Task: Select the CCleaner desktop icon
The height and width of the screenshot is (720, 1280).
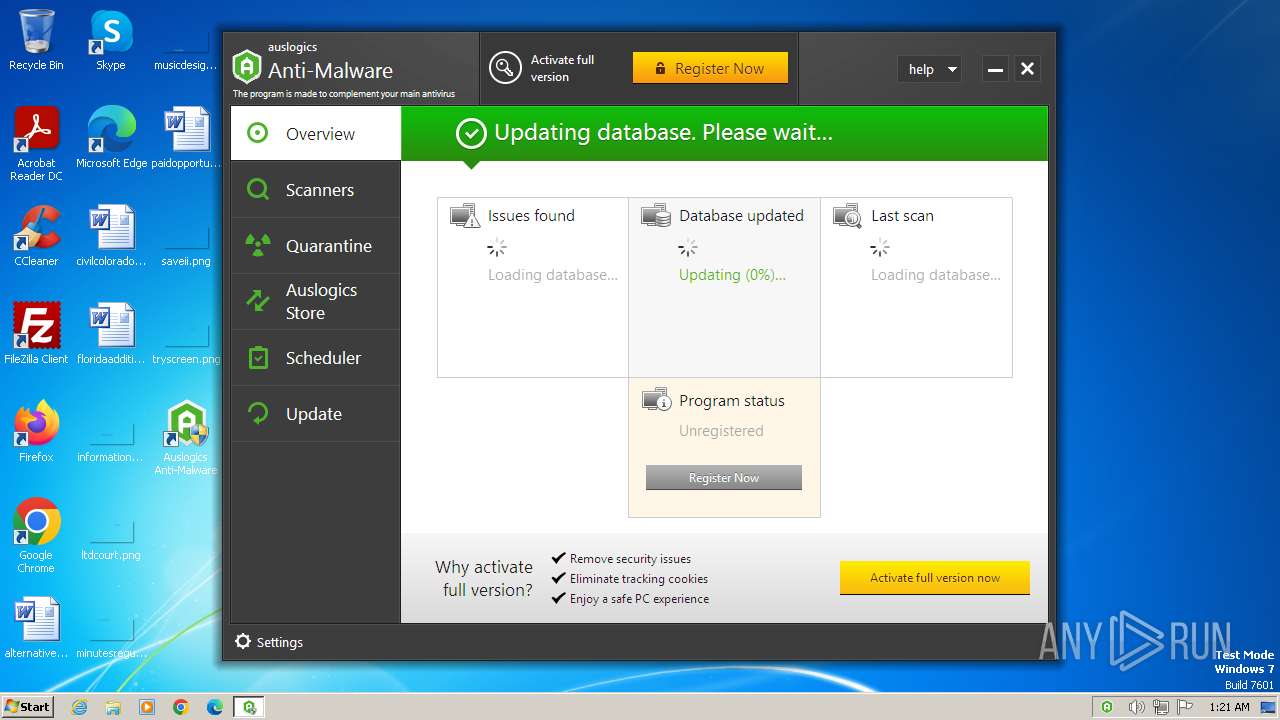Action: pyautogui.click(x=36, y=235)
